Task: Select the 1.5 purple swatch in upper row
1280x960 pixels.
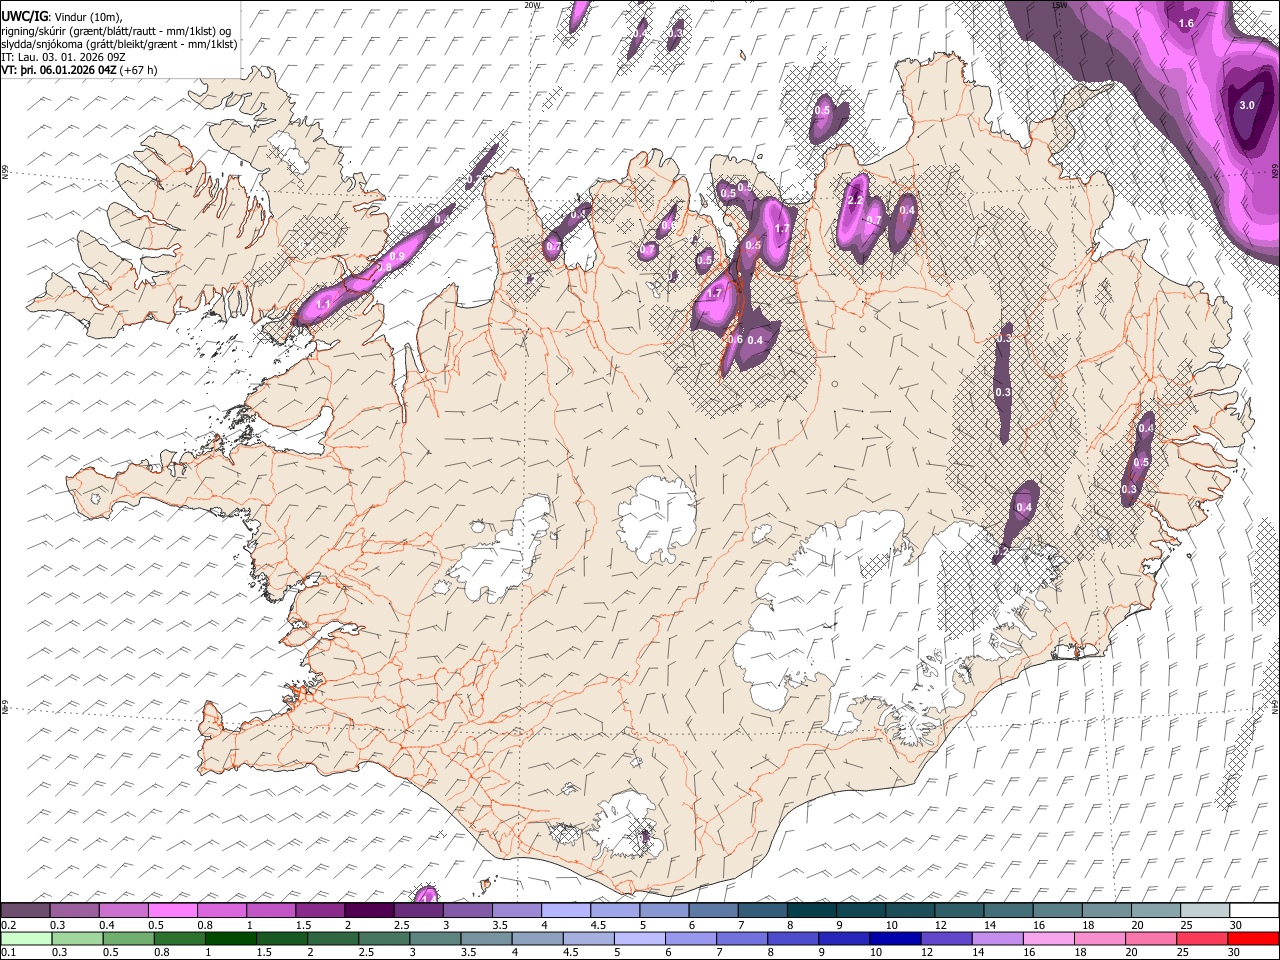Action: tap(319, 911)
